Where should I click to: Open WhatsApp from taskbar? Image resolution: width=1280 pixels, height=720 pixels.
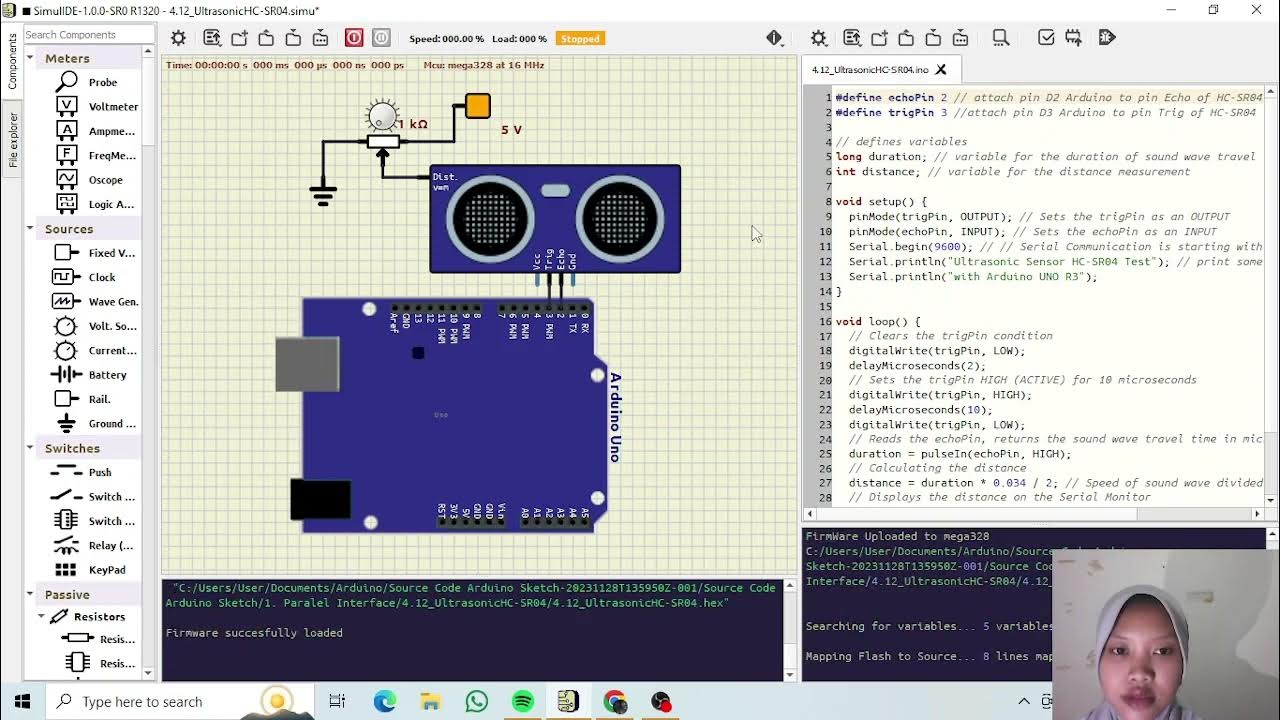click(476, 701)
